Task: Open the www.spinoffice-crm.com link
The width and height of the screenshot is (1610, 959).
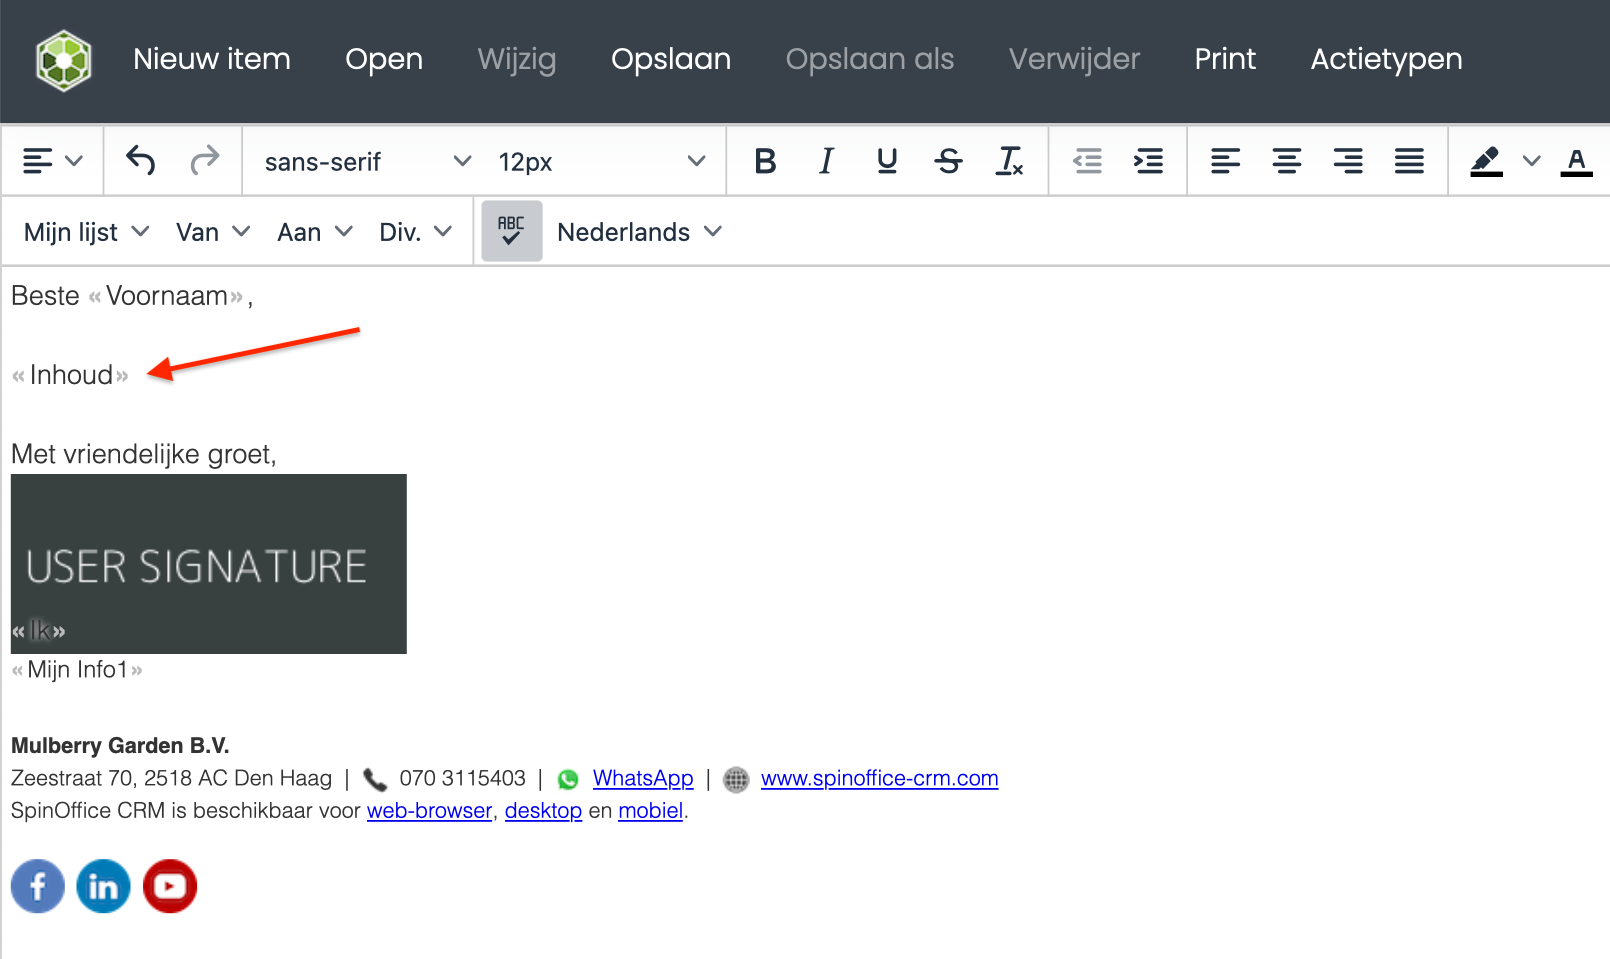Action: pos(880,778)
